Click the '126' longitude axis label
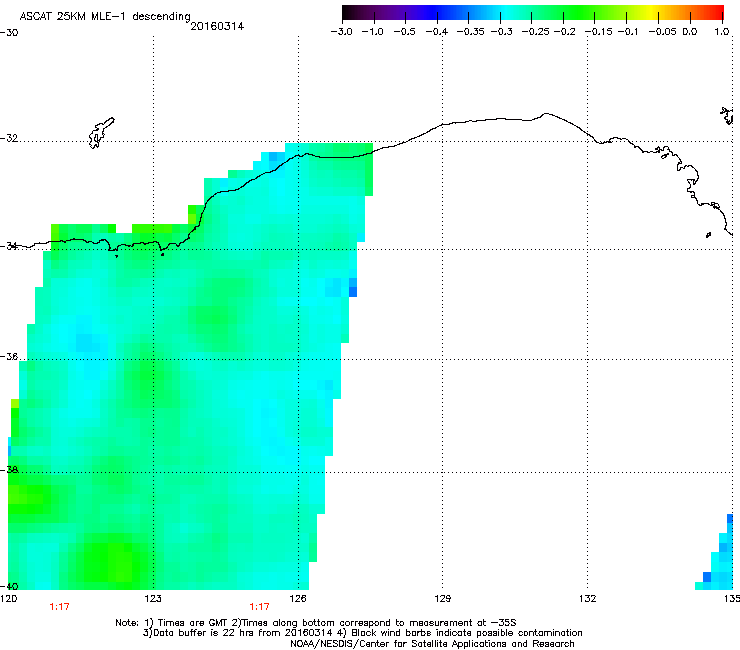 click(x=298, y=599)
